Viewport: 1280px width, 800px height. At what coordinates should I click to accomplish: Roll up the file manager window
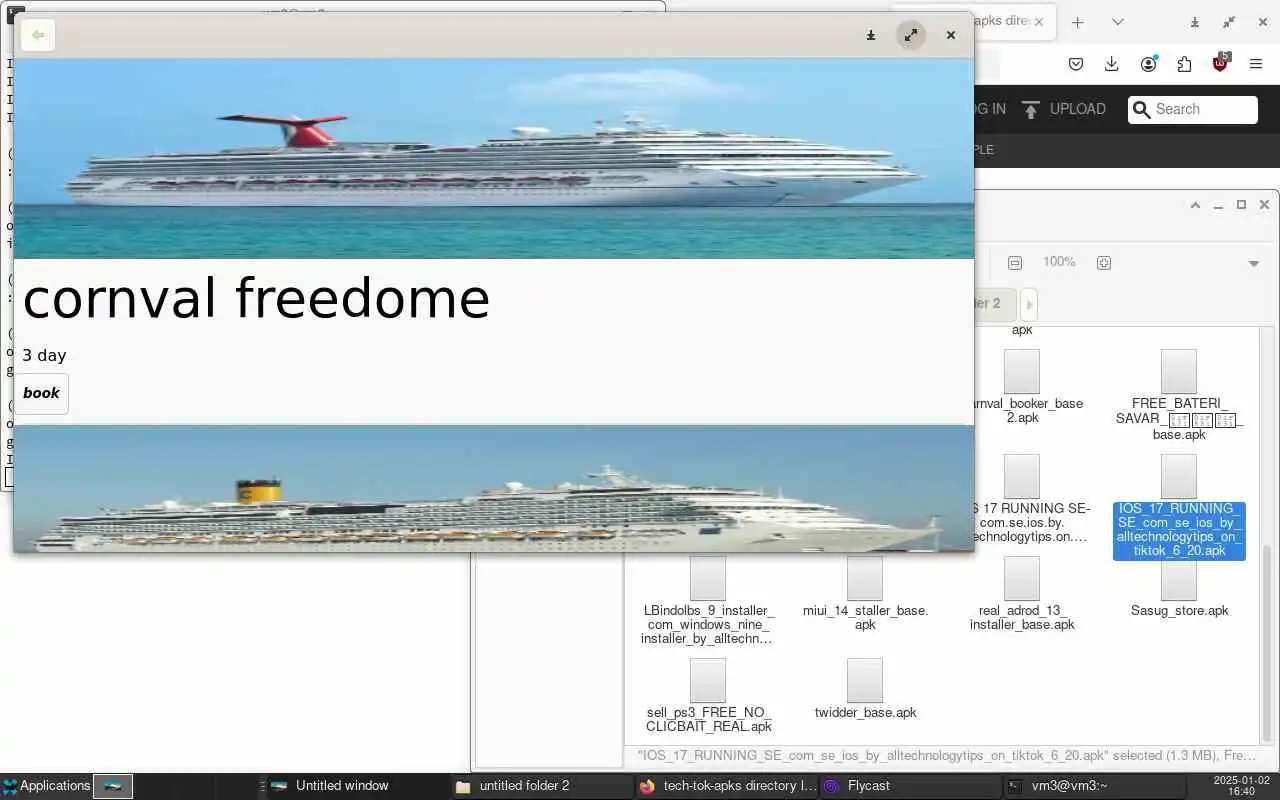coord(1195,205)
